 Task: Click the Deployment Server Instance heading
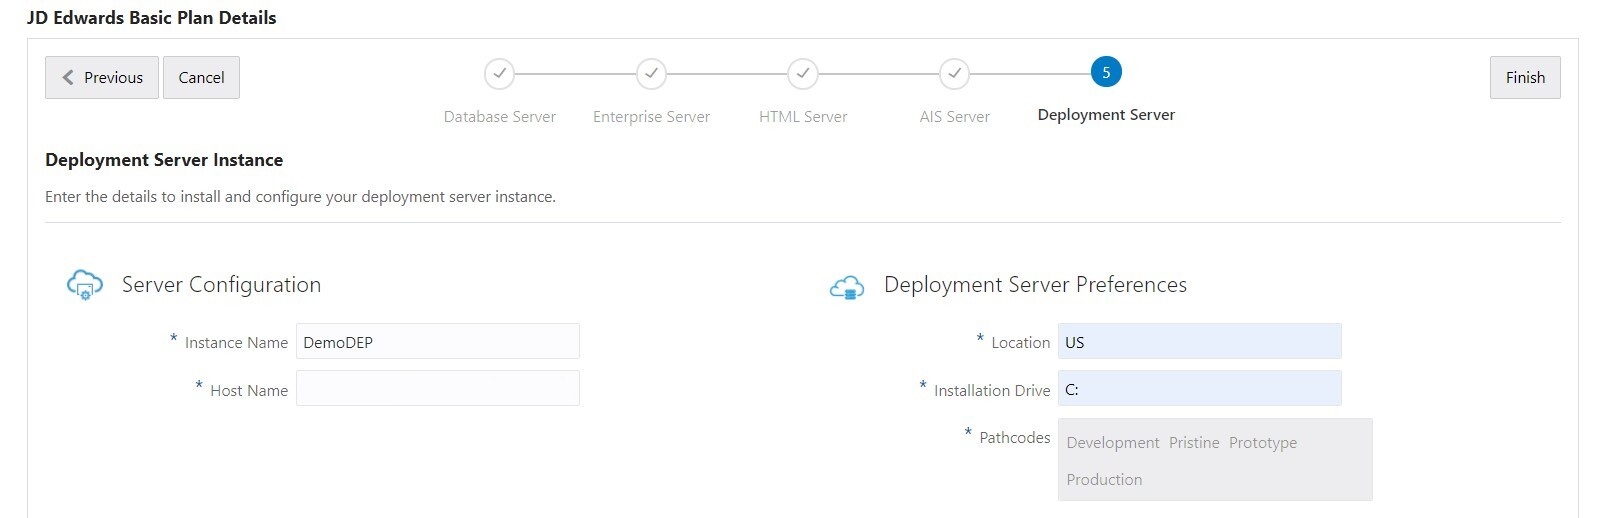(164, 160)
